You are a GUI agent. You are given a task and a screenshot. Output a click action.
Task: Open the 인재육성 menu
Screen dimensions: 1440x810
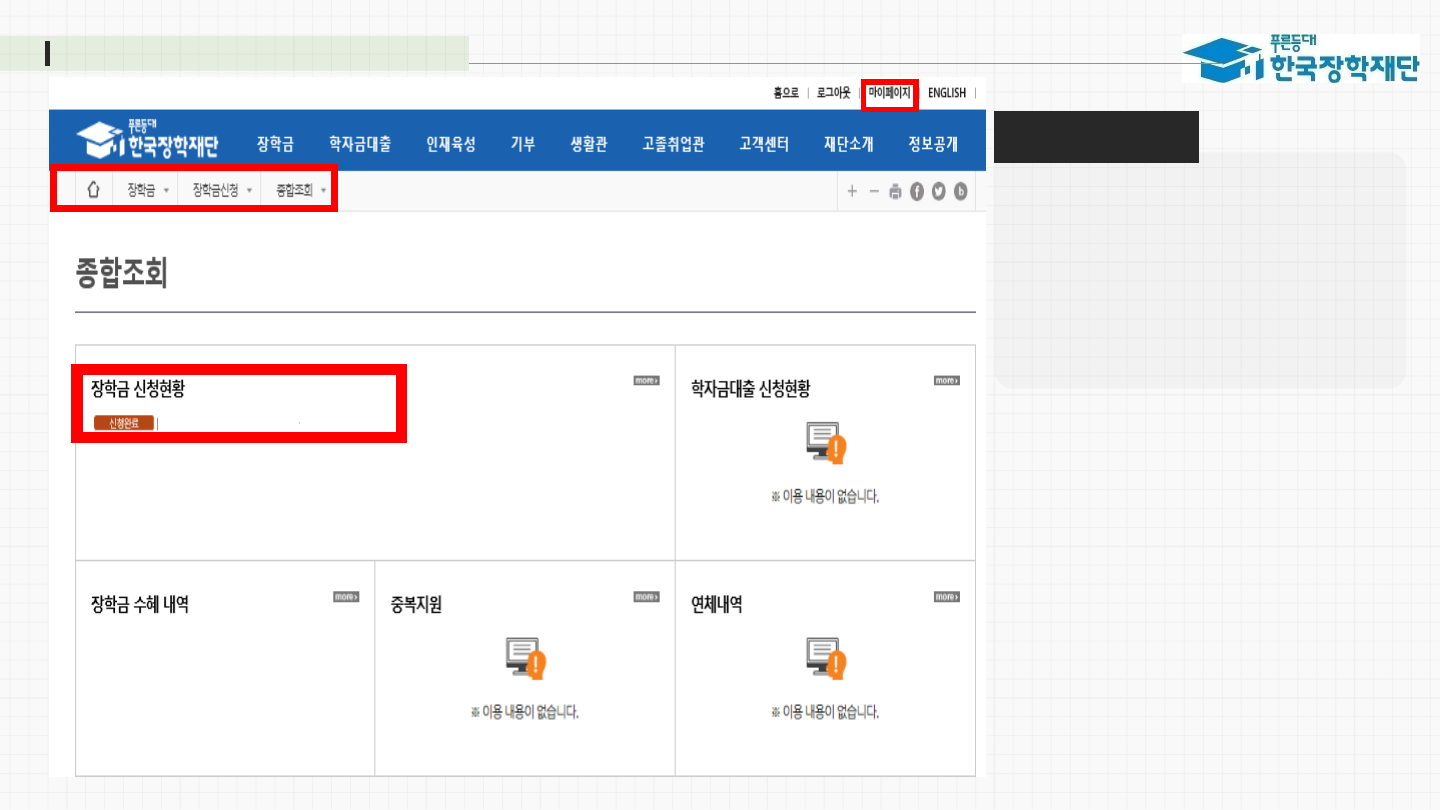451,144
